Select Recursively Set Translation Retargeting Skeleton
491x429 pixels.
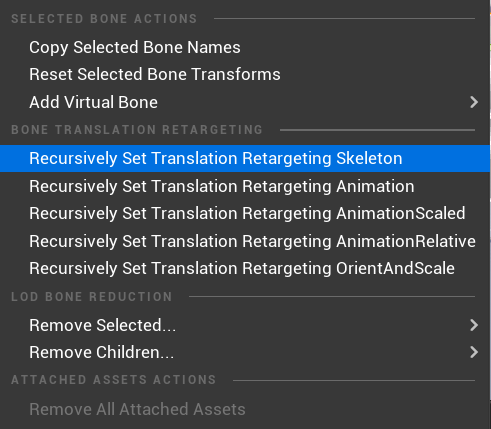coord(245,158)
